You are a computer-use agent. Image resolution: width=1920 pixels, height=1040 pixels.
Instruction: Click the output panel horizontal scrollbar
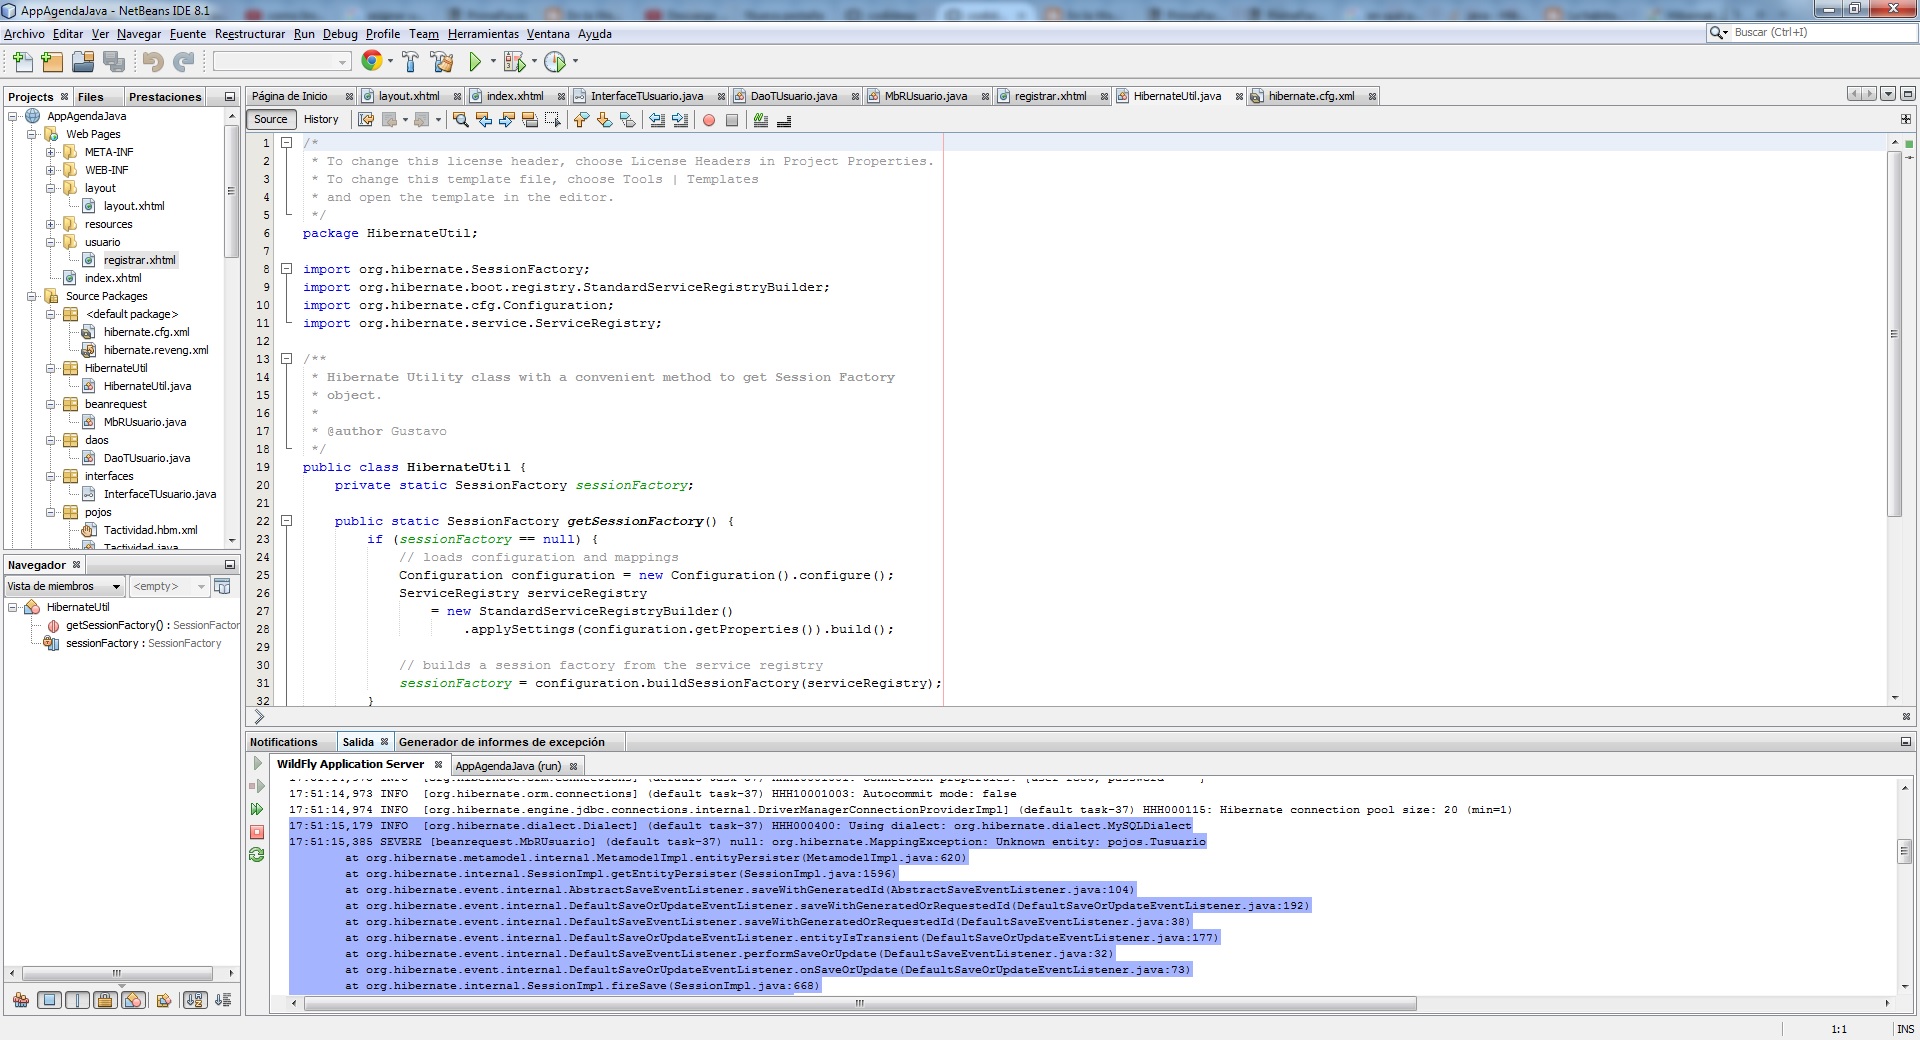[860, 1003]
